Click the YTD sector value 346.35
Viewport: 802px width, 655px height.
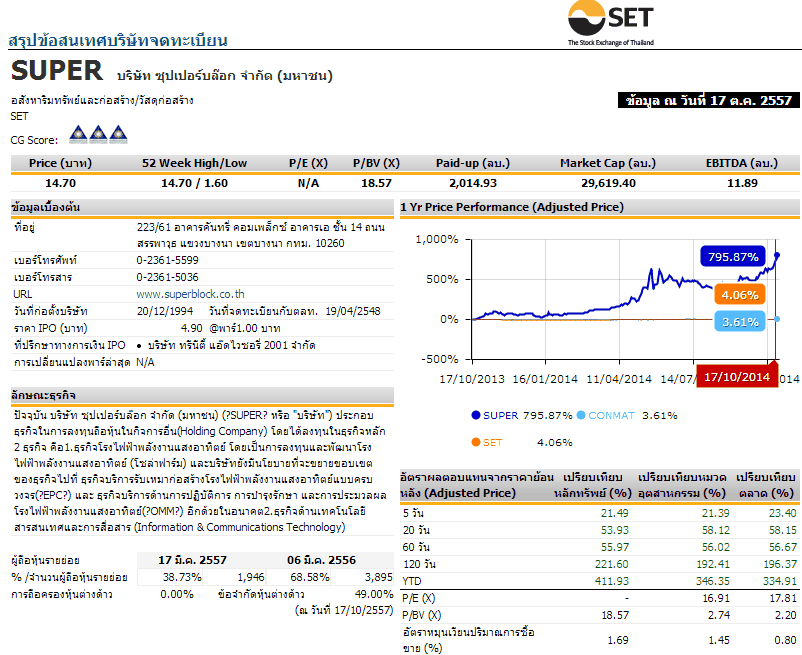click(x=712, y=581)
